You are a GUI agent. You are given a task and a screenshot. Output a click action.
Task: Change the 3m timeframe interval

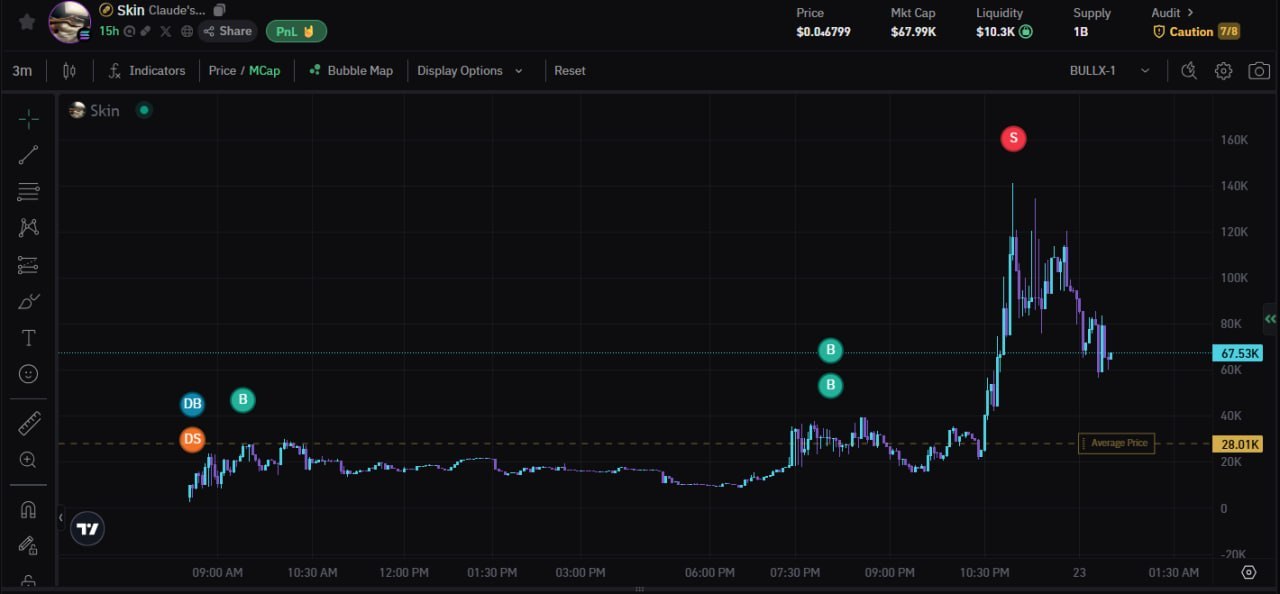[x=22, y=71]
